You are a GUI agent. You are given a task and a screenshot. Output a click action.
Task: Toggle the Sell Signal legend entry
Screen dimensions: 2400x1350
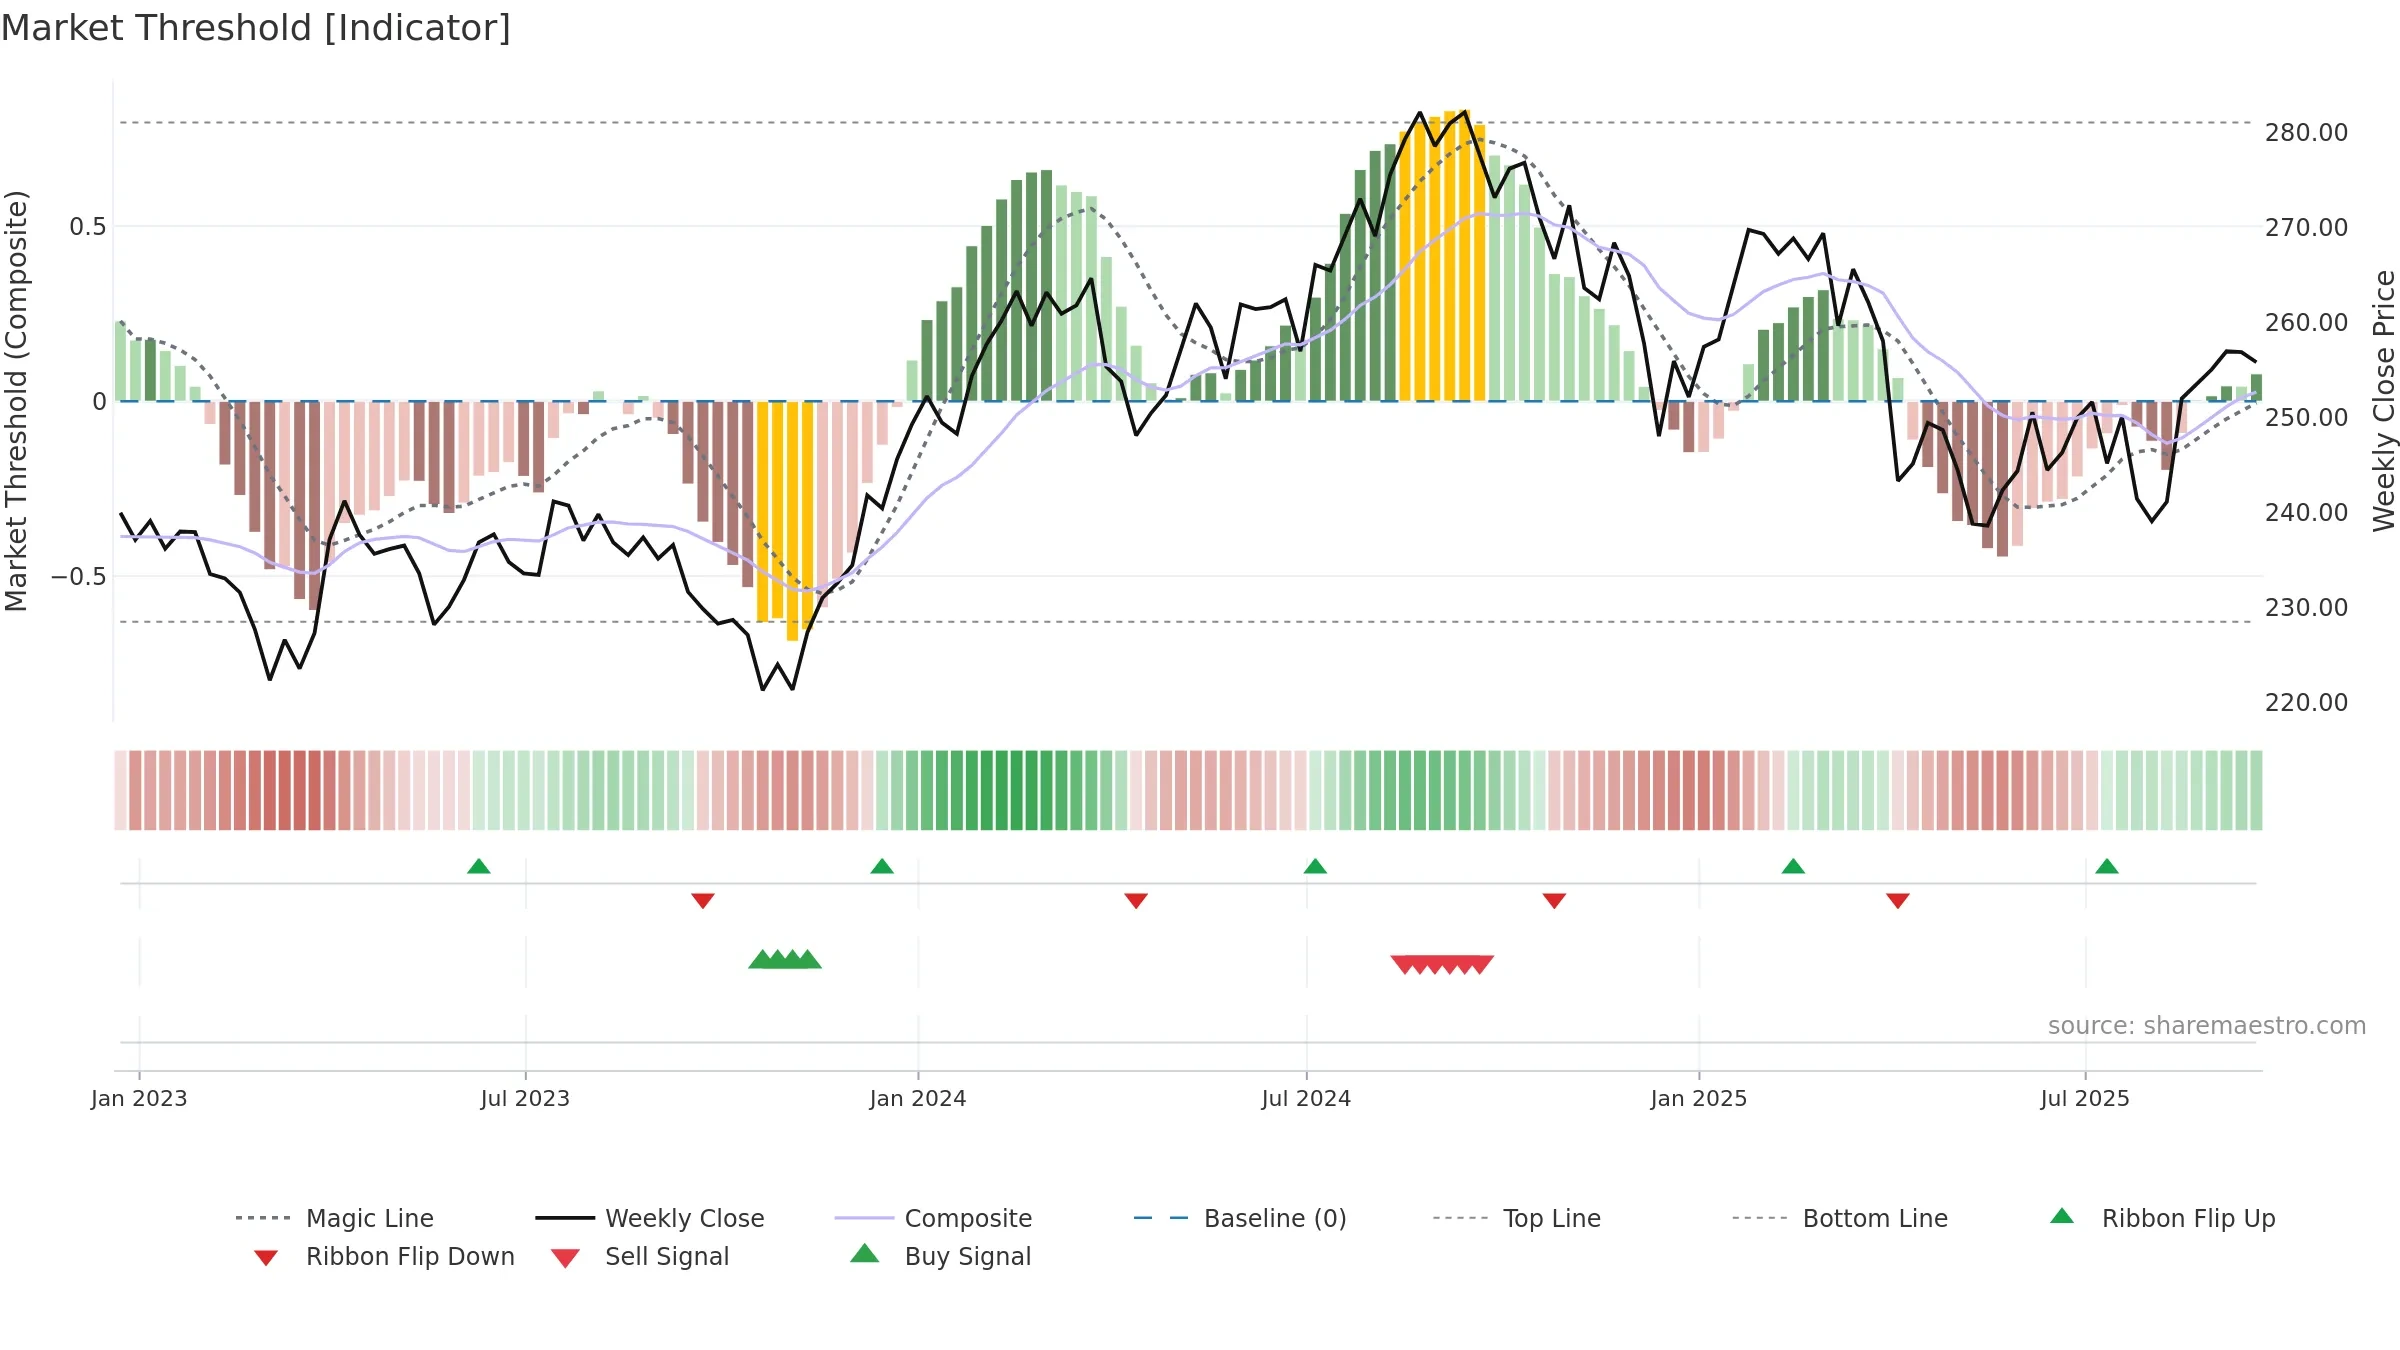(x=640, y=1256)
